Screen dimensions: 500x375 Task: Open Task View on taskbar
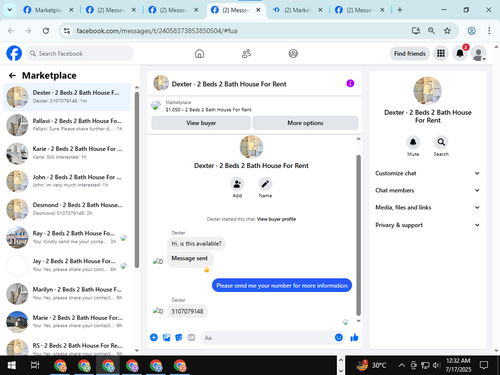click(35, 365)
